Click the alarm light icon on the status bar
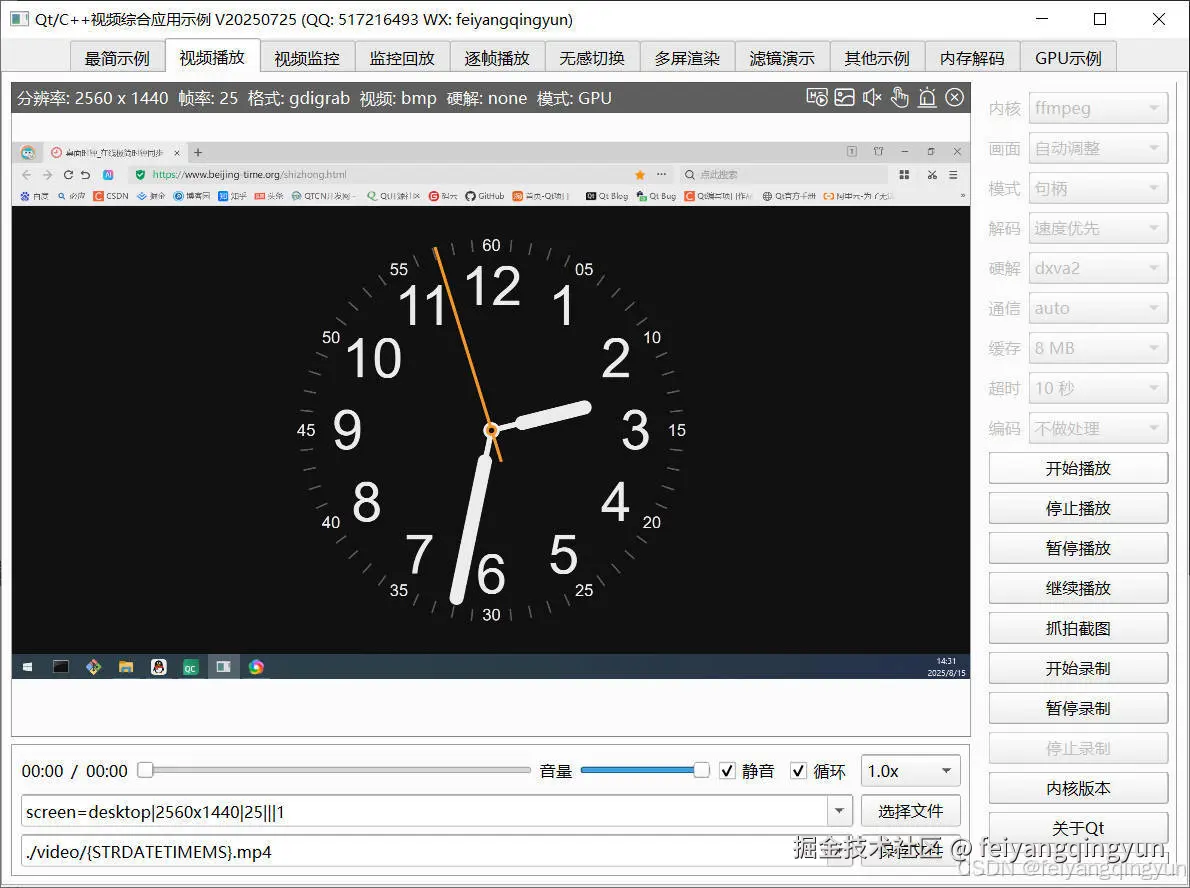The height and width of the screenshot is (888, 1190). [926, 97]
